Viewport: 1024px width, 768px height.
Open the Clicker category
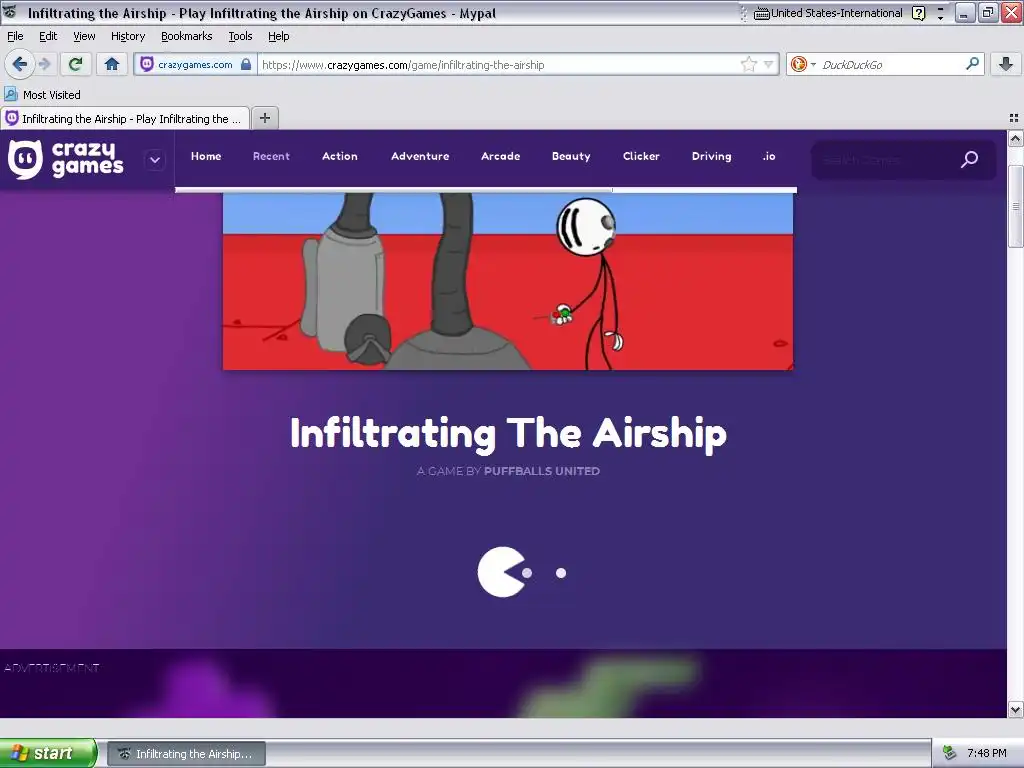coord(641,156)
